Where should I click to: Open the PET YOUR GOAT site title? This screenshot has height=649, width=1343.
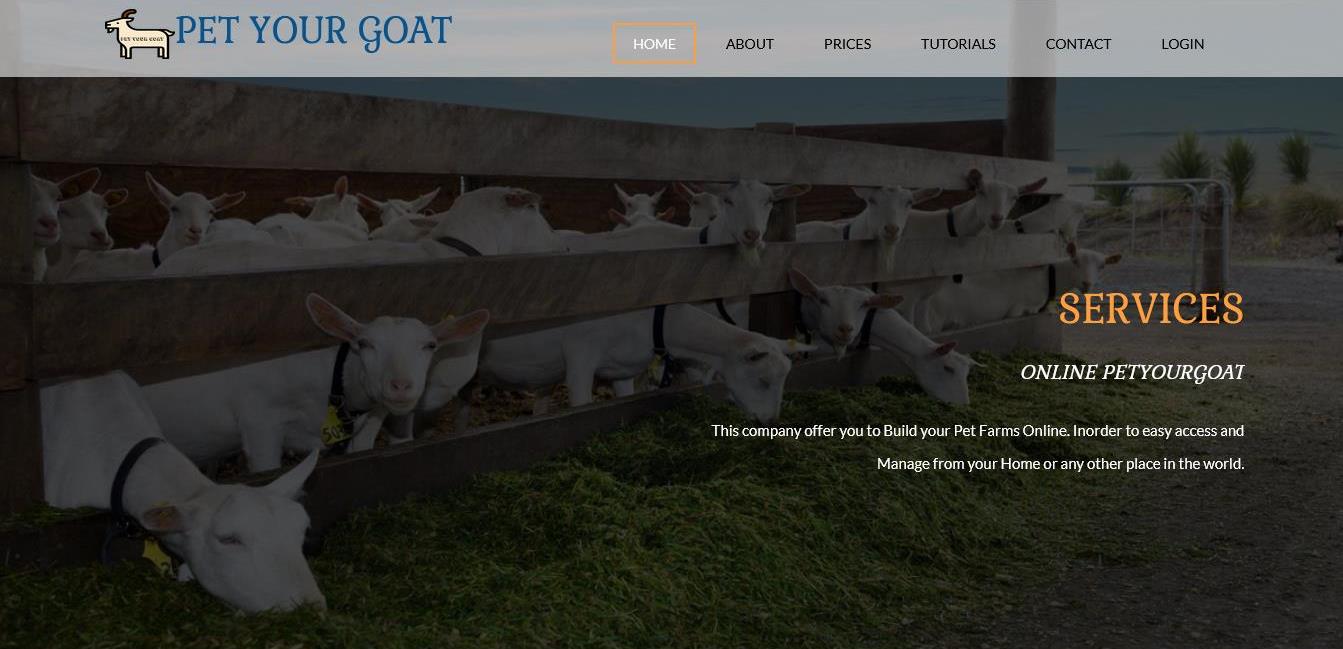pyautogui.click(x=314, y=31)
